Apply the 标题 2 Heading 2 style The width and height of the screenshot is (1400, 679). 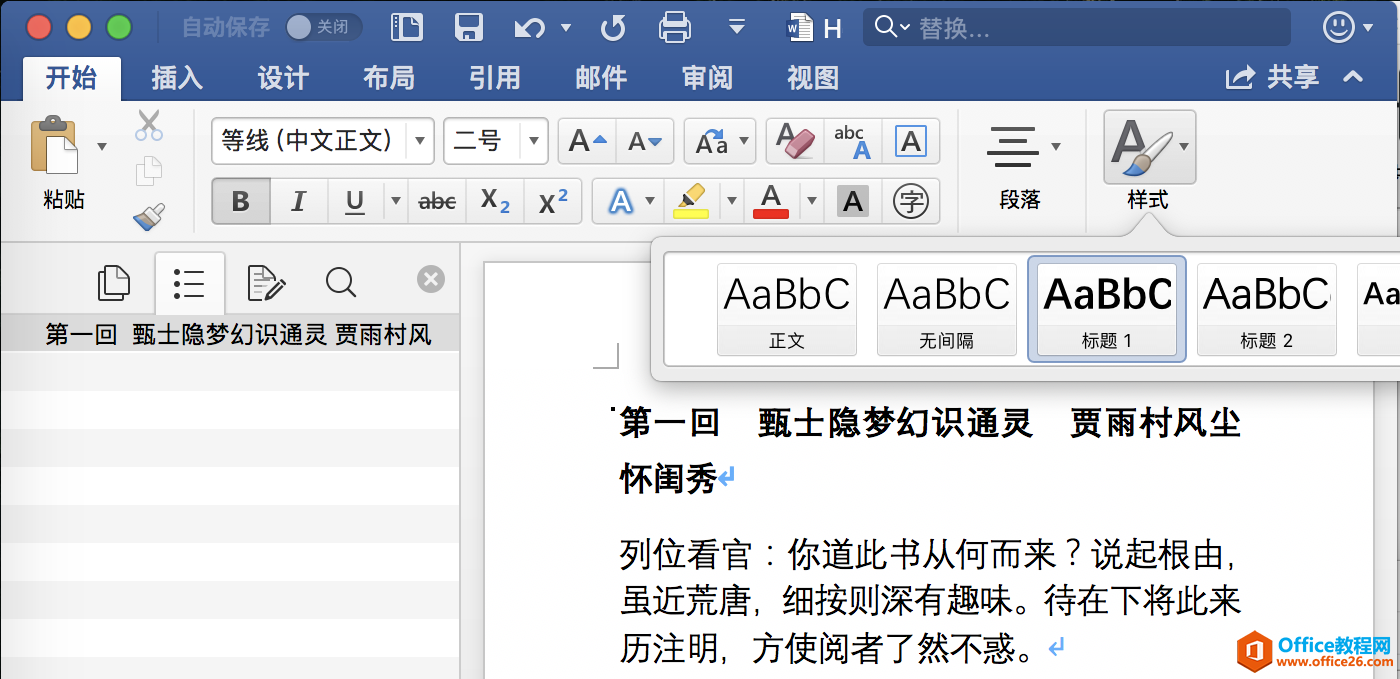point(1267,309)
